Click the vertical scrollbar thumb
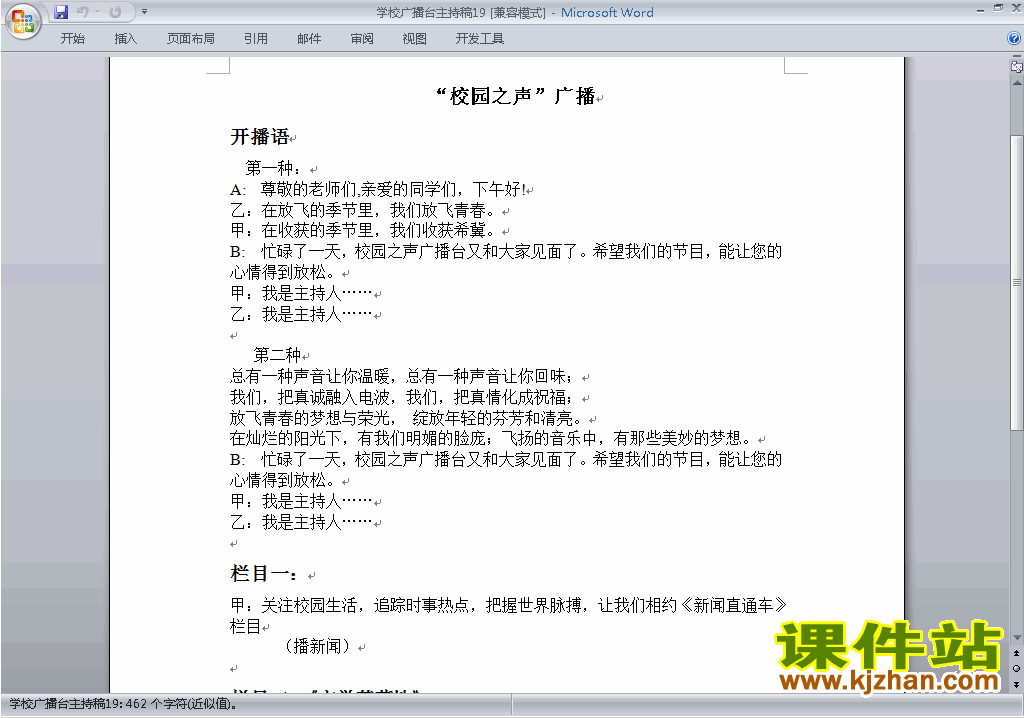The width and height of the screenshot is (1024, 718). (x=1016, y=283)
